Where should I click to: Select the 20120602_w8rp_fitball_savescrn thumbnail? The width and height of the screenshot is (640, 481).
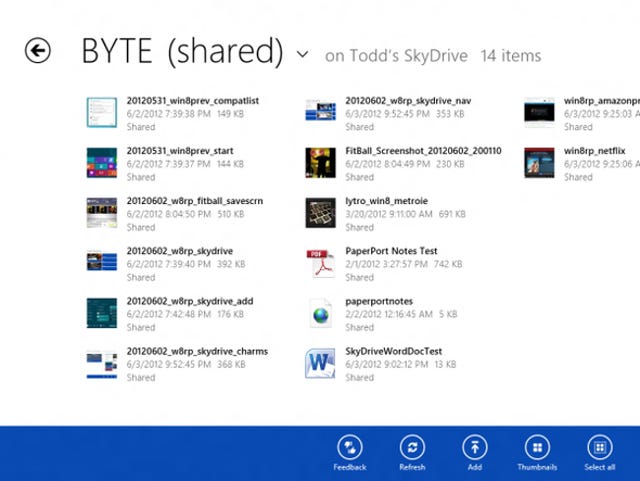pos(102,213)
